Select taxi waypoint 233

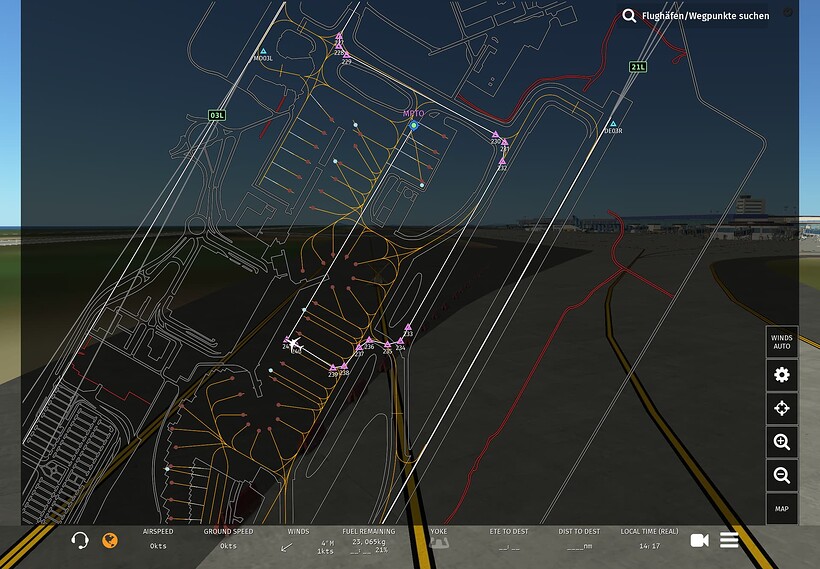pyautogui.click(x=408, y=327)
